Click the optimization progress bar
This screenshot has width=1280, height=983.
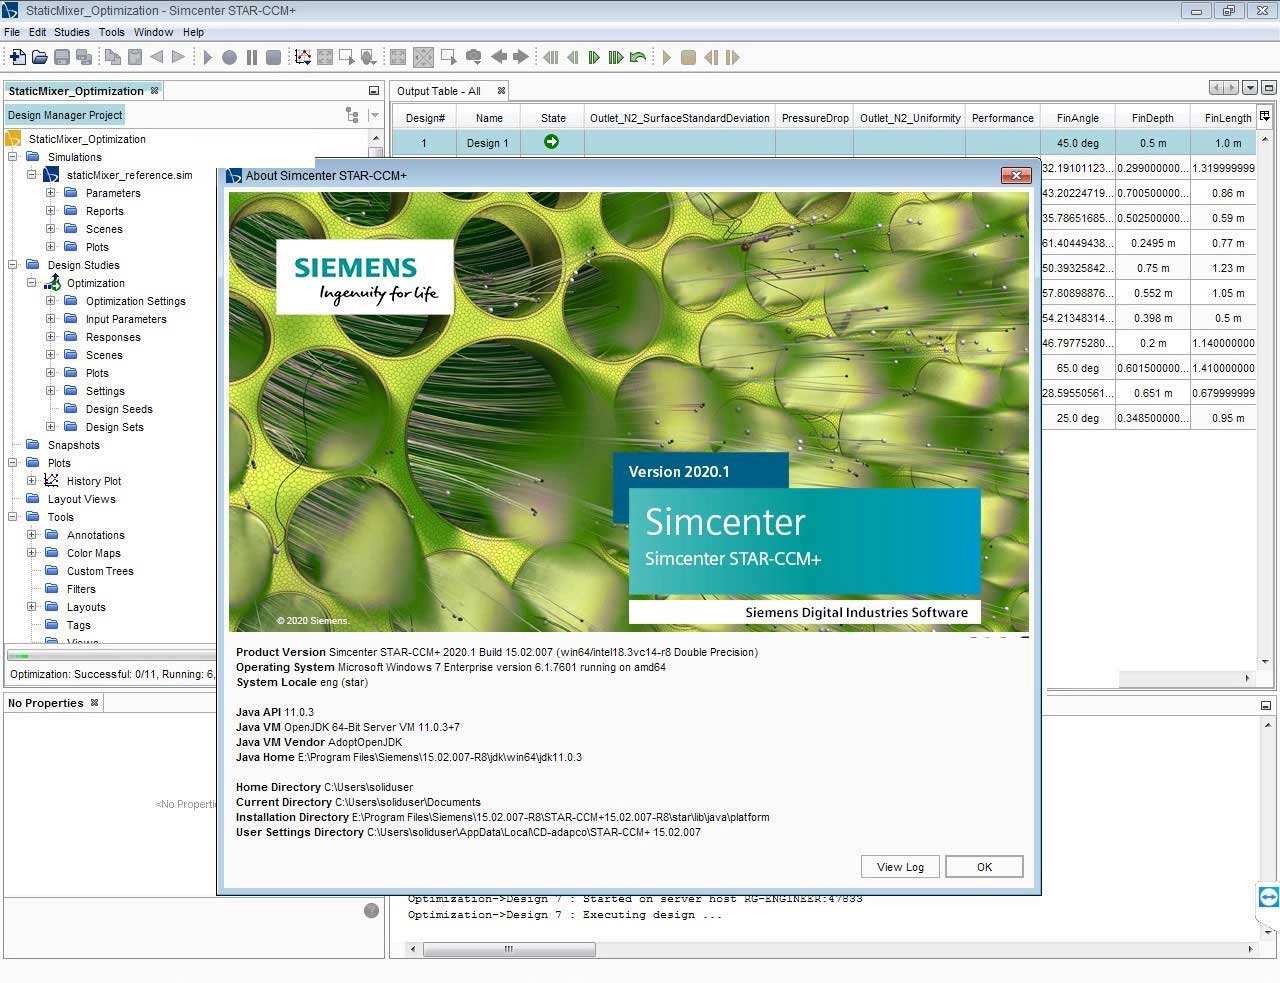point(110,655)
